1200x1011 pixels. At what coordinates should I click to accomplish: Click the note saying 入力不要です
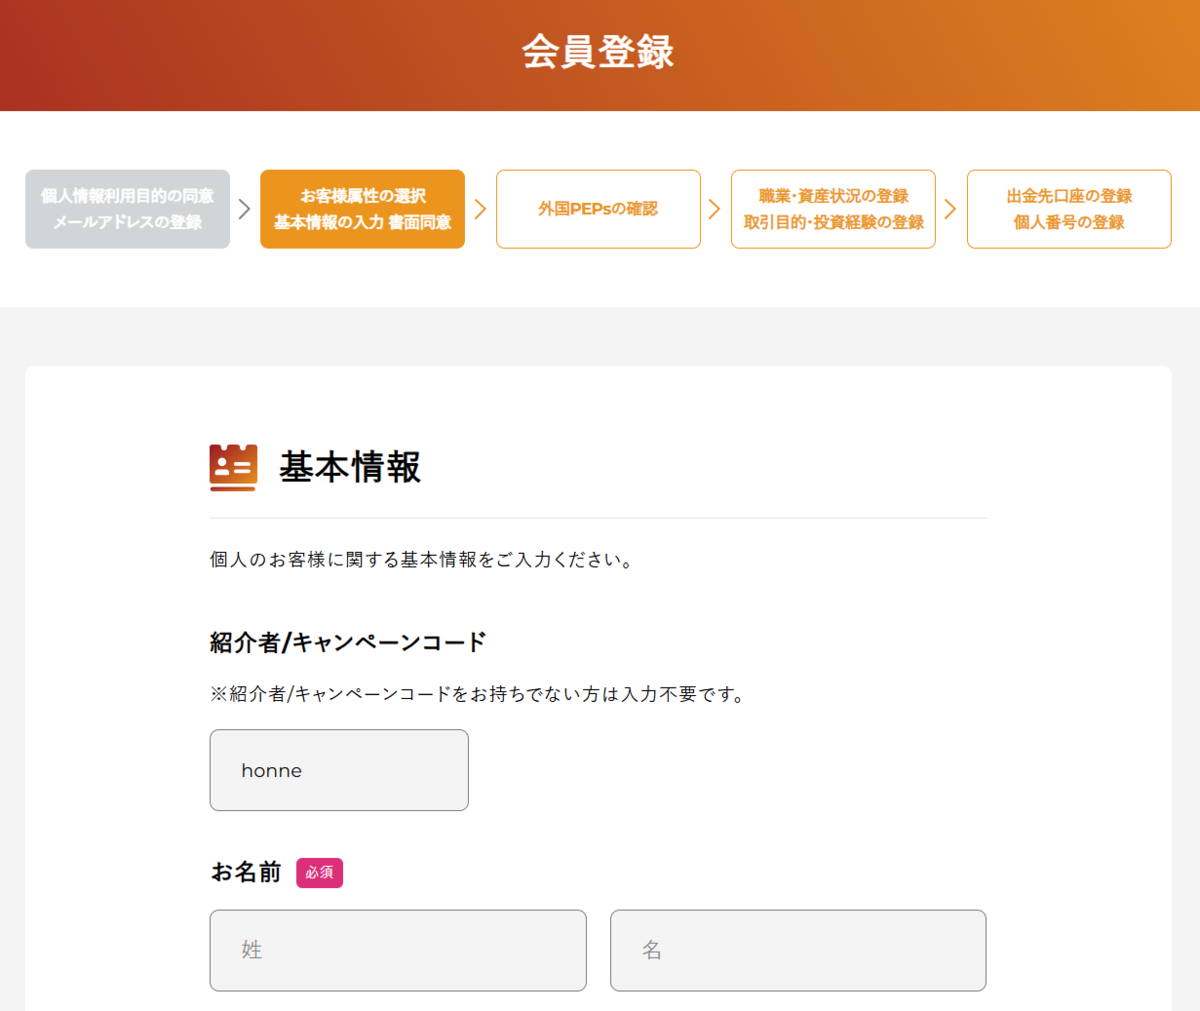click(479, 694)
